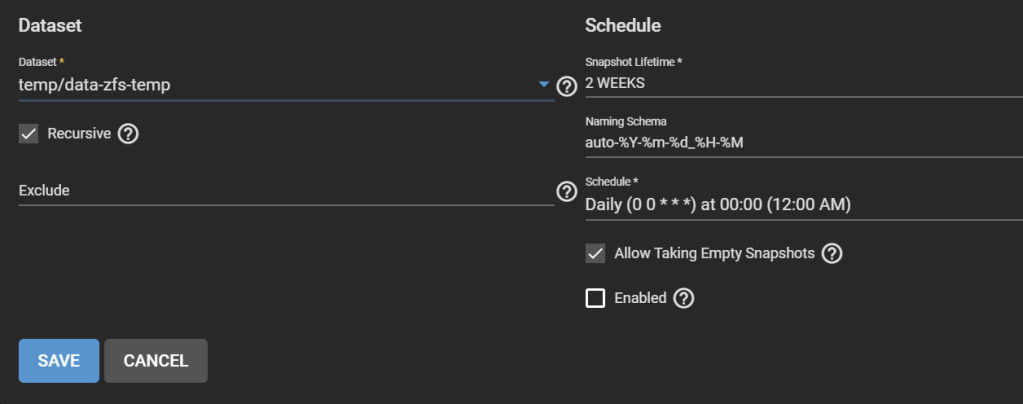Viewport: 1023px width, 404px height.
Task: Open help icon beside the Exclude field
Action: click(x=567, y=191)
